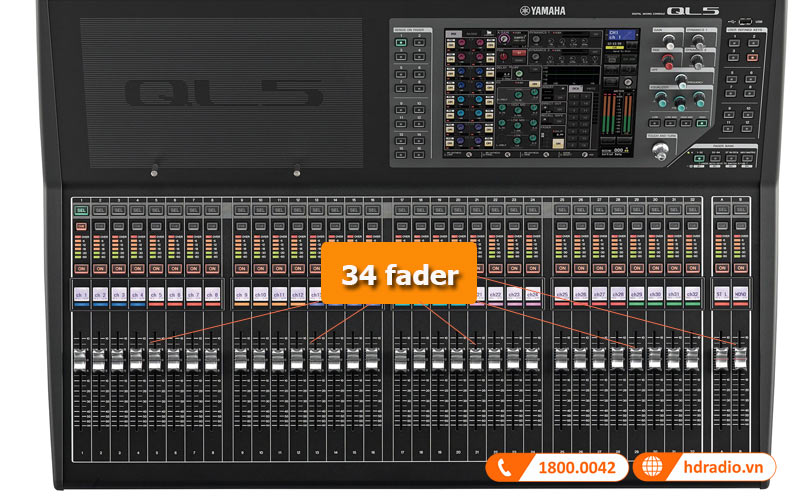
Task: Touch the channel 16 fader cap
Action: click(x=372, y=359)
